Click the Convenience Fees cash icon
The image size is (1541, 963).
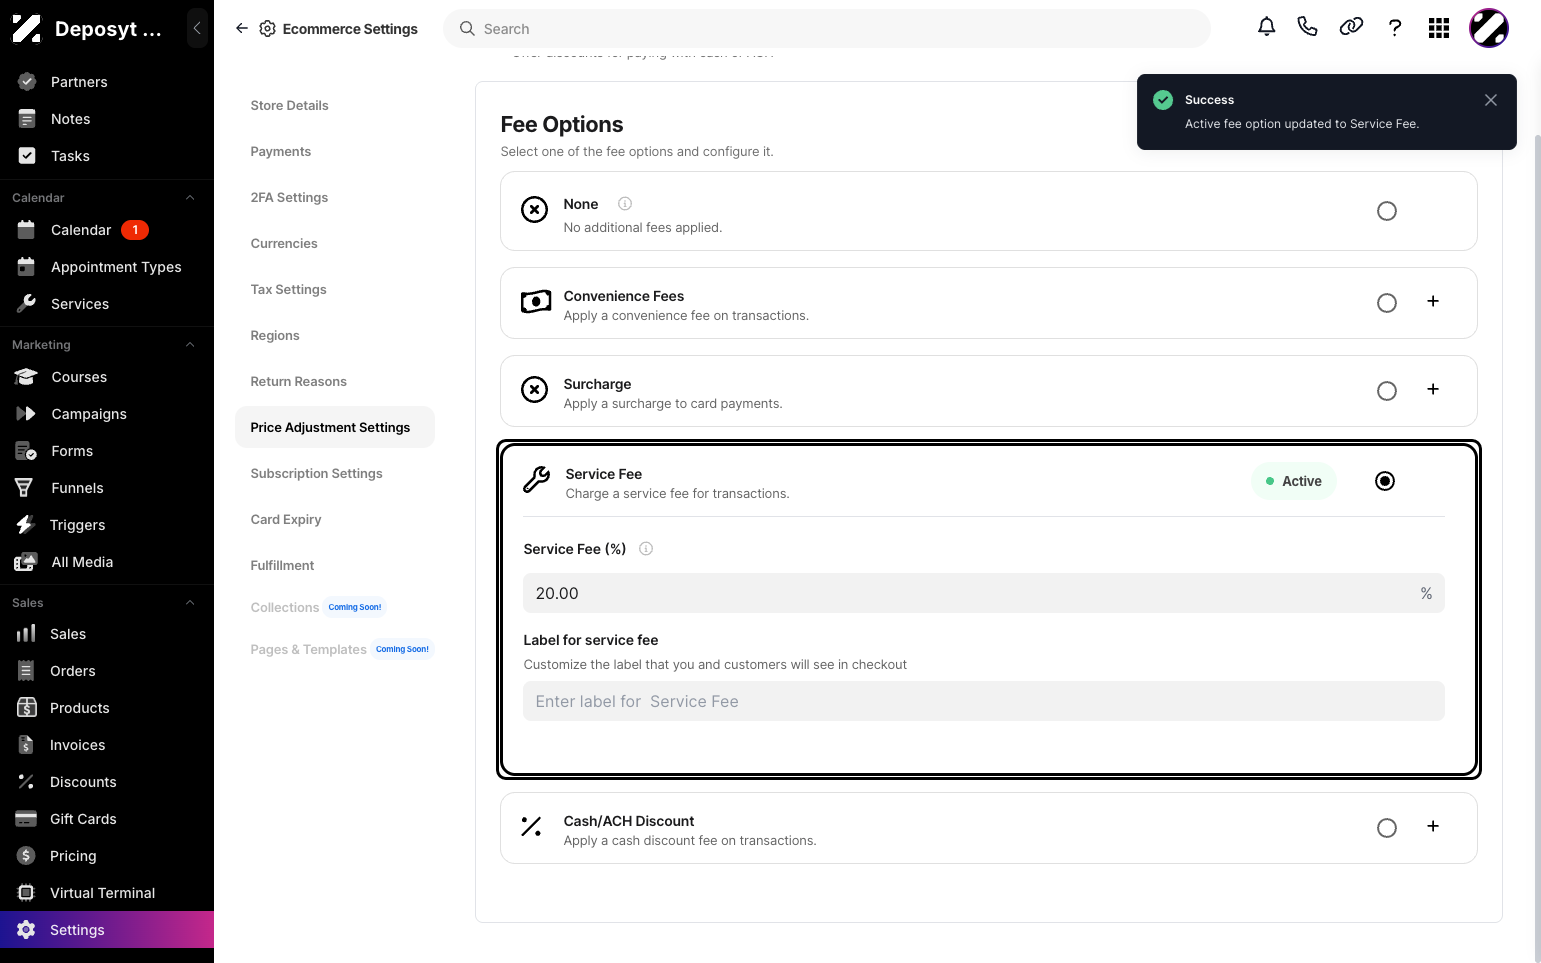pyautogui.click(x=536, y=302)
